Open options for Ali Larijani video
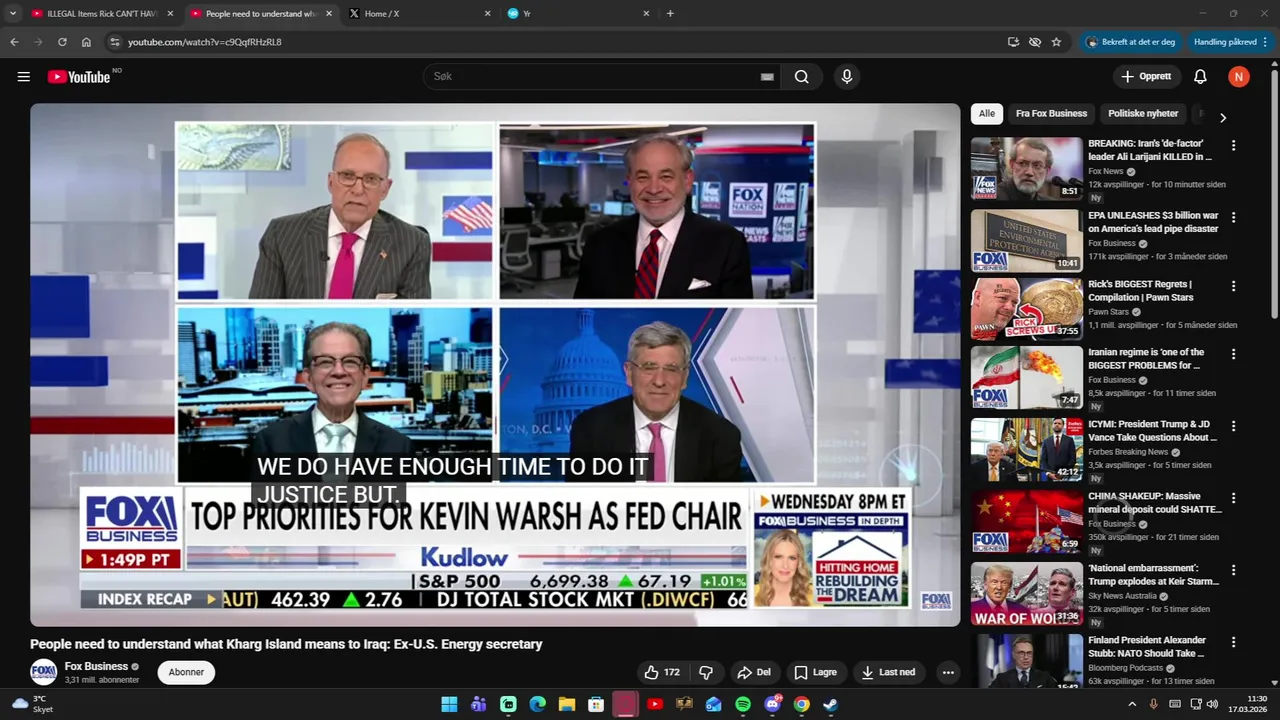The image size is (1280, 720). (x=1233, y=145)
